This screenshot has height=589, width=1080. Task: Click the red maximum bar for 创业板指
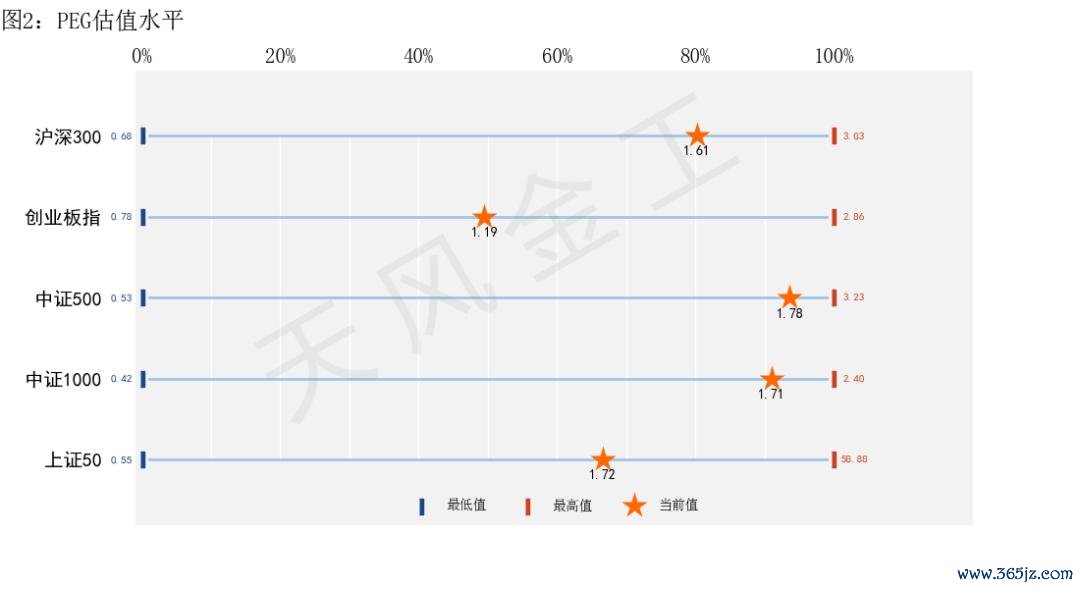(834, 217)
